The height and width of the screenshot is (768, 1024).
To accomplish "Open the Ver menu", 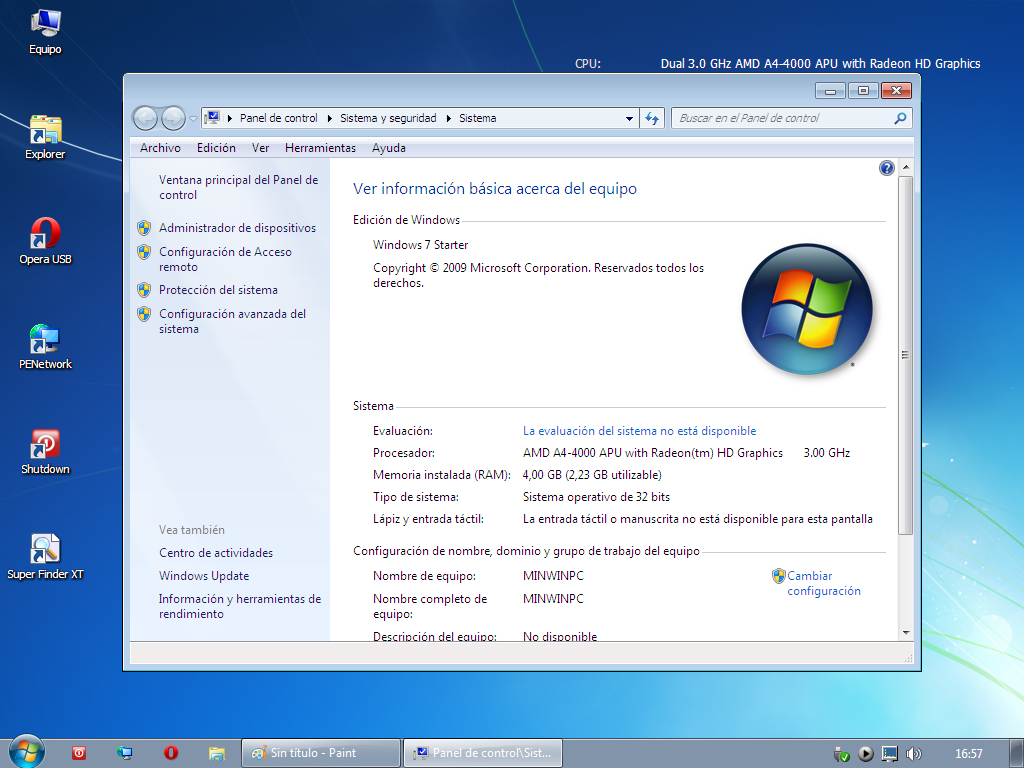I will tap(260, 147).
